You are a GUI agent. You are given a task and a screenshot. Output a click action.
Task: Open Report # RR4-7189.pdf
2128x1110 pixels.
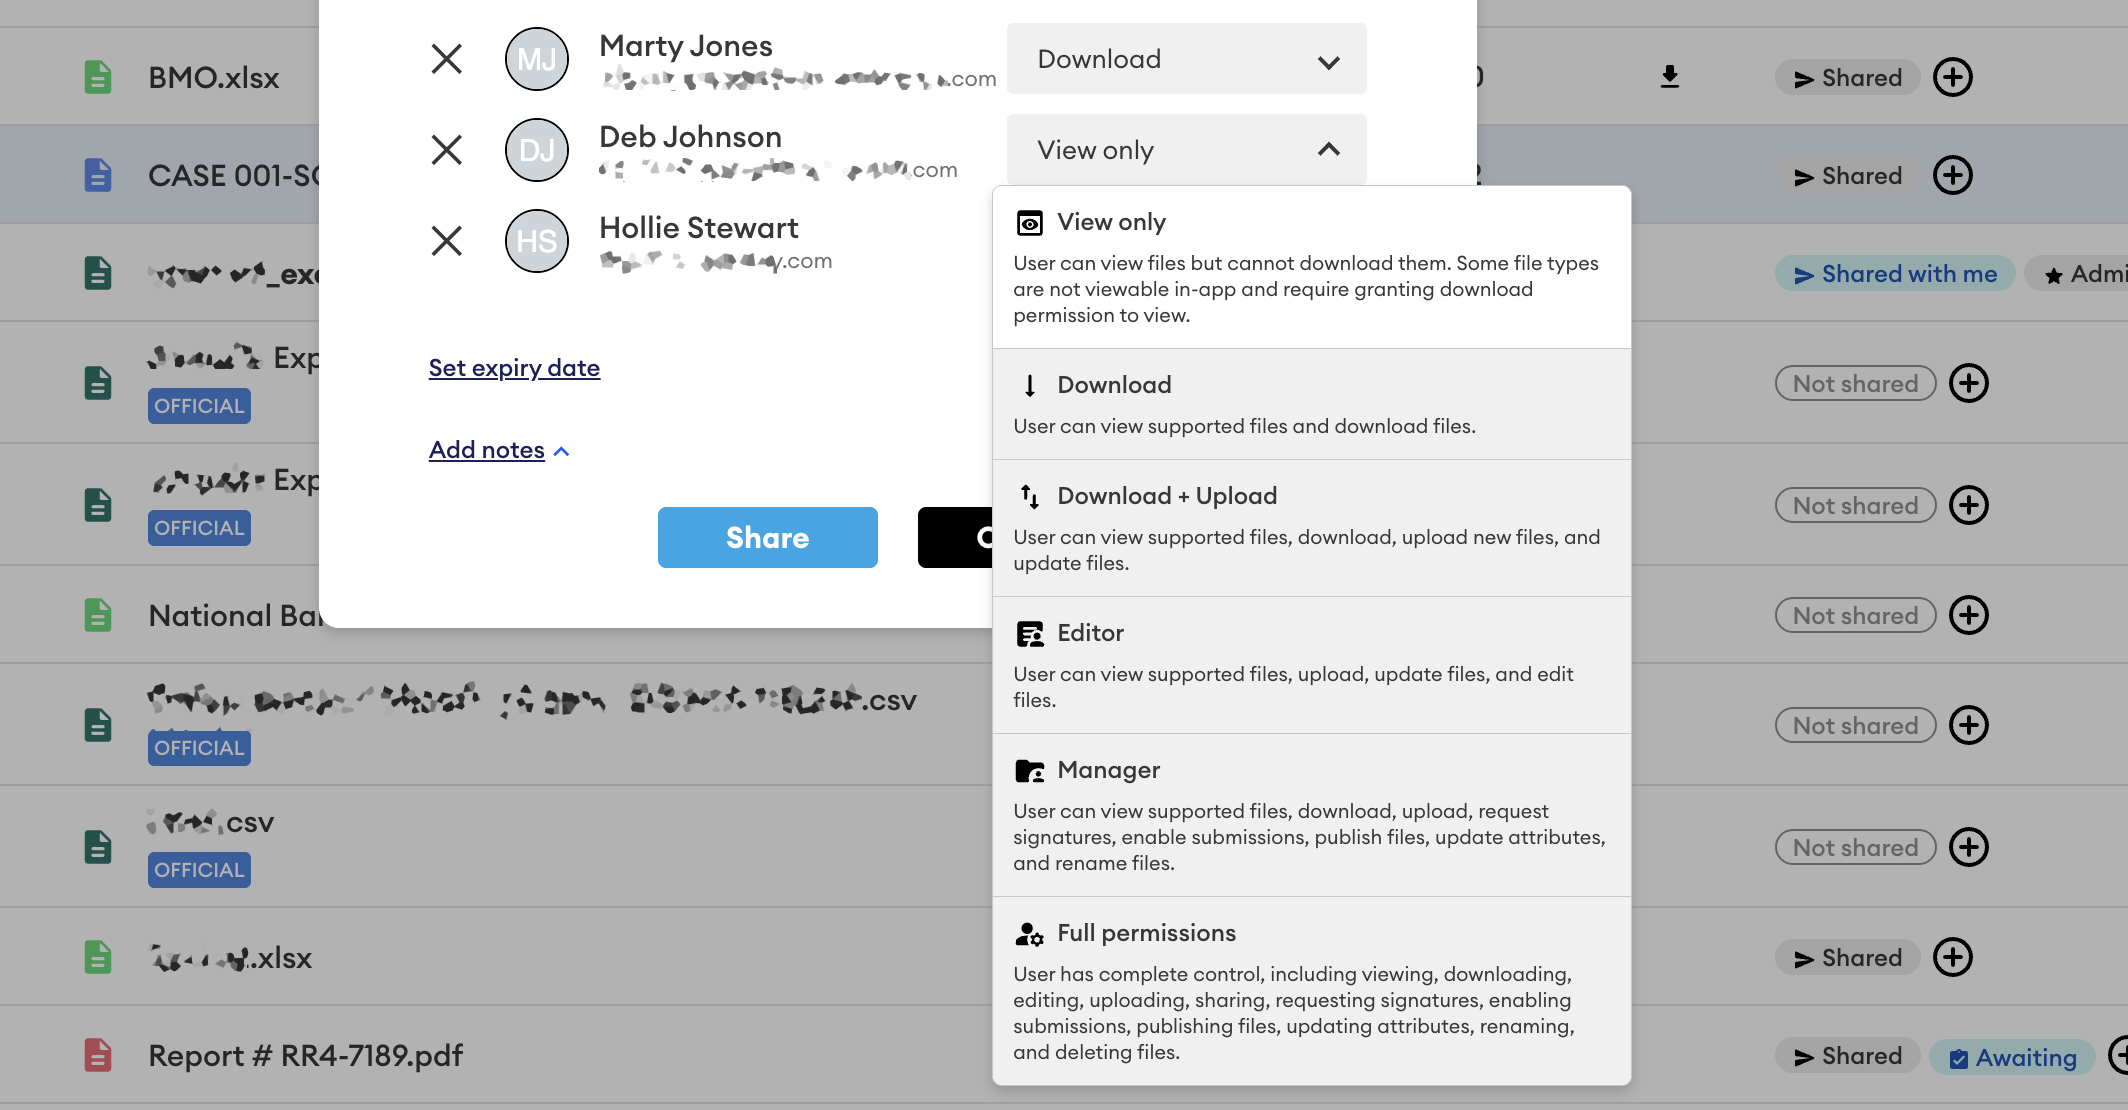(305, 1055)
